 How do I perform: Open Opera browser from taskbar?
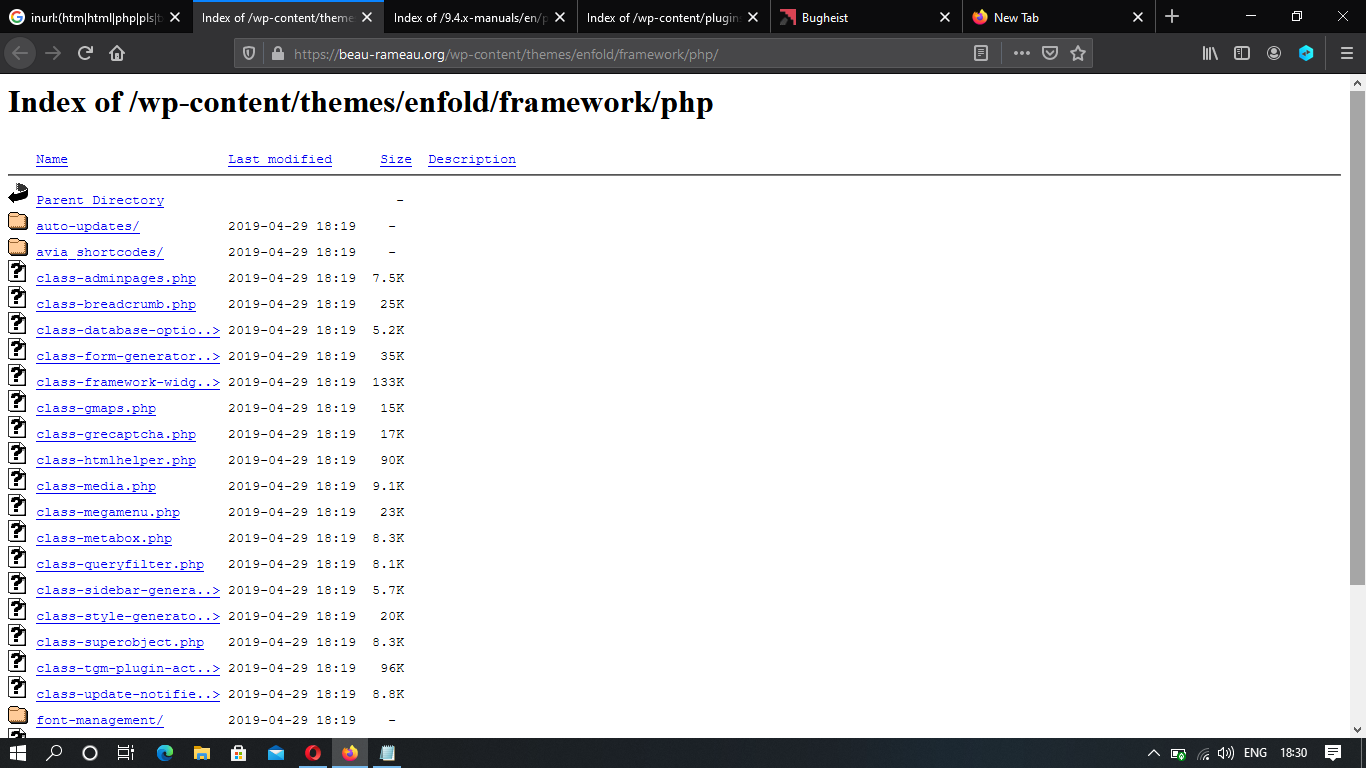313,753
